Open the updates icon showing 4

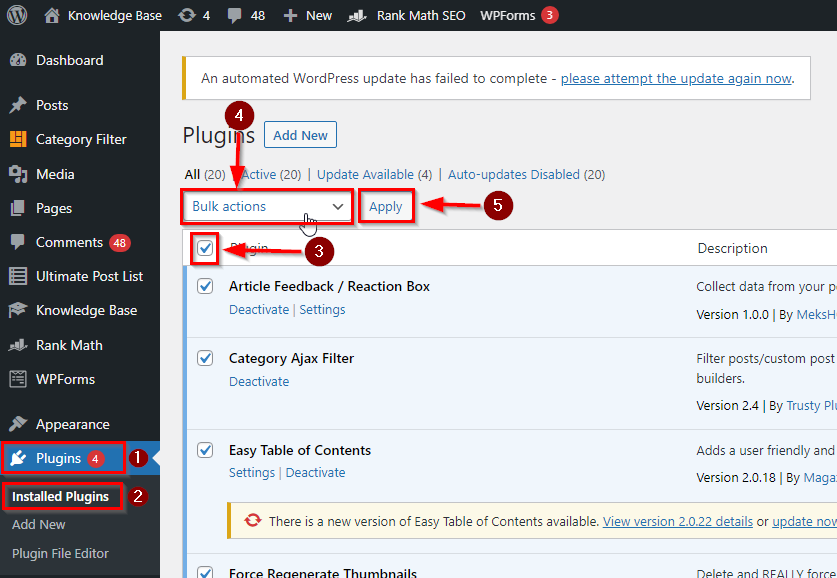click(x=187, y=15)
